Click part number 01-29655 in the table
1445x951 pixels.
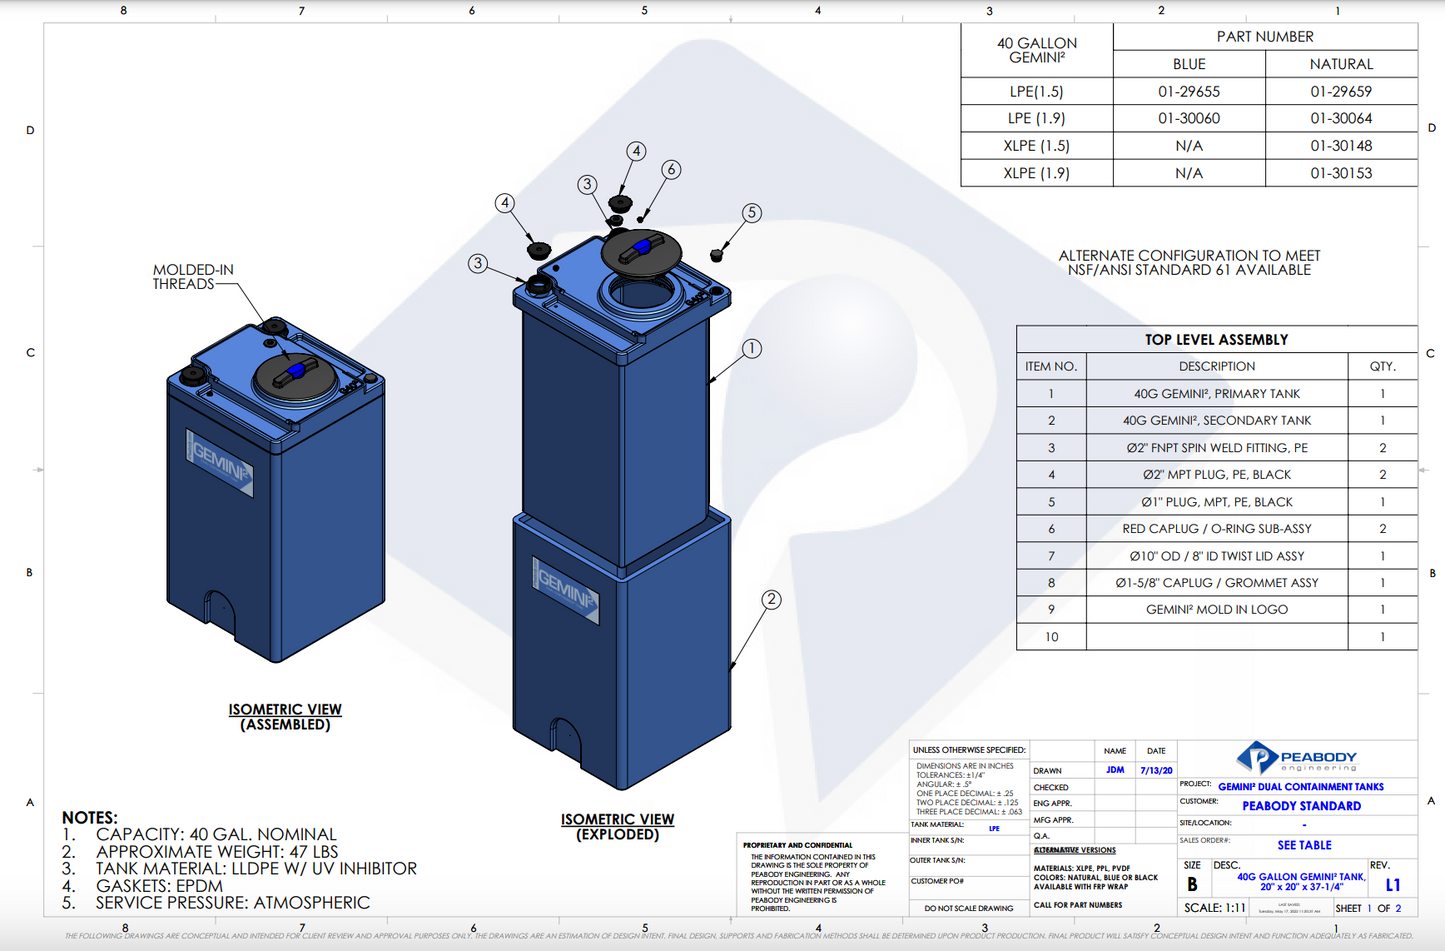(x=1189, y=91)
